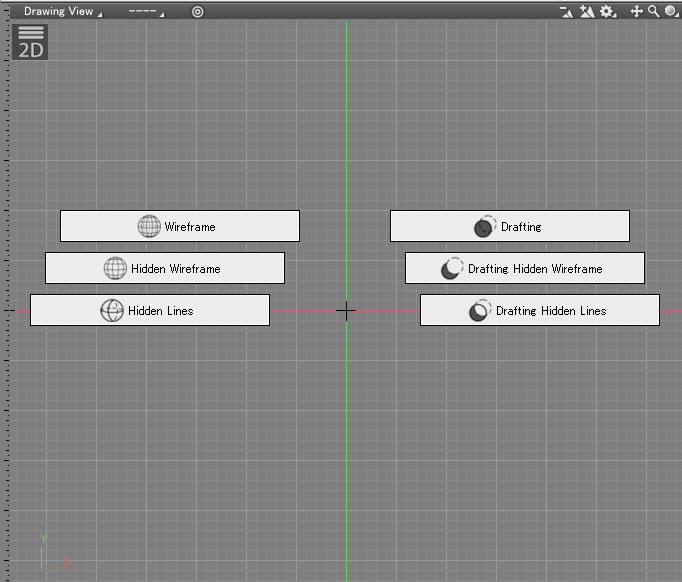
Task: Click the plus mountain navigation icon
Action: (587, 12)
